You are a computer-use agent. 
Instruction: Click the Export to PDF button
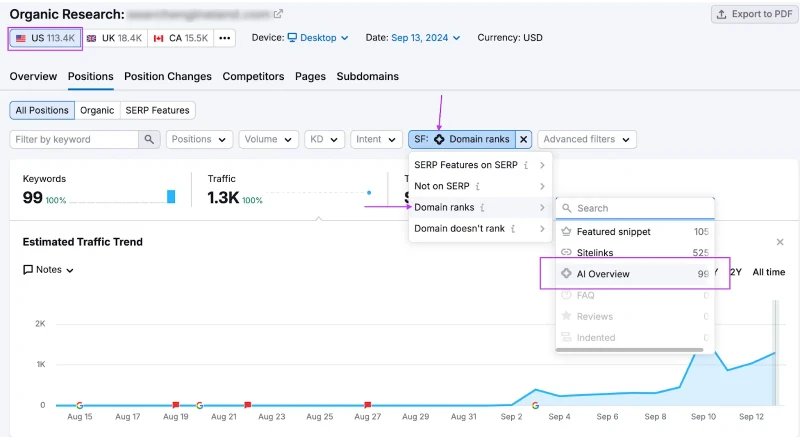coord(754,14)
